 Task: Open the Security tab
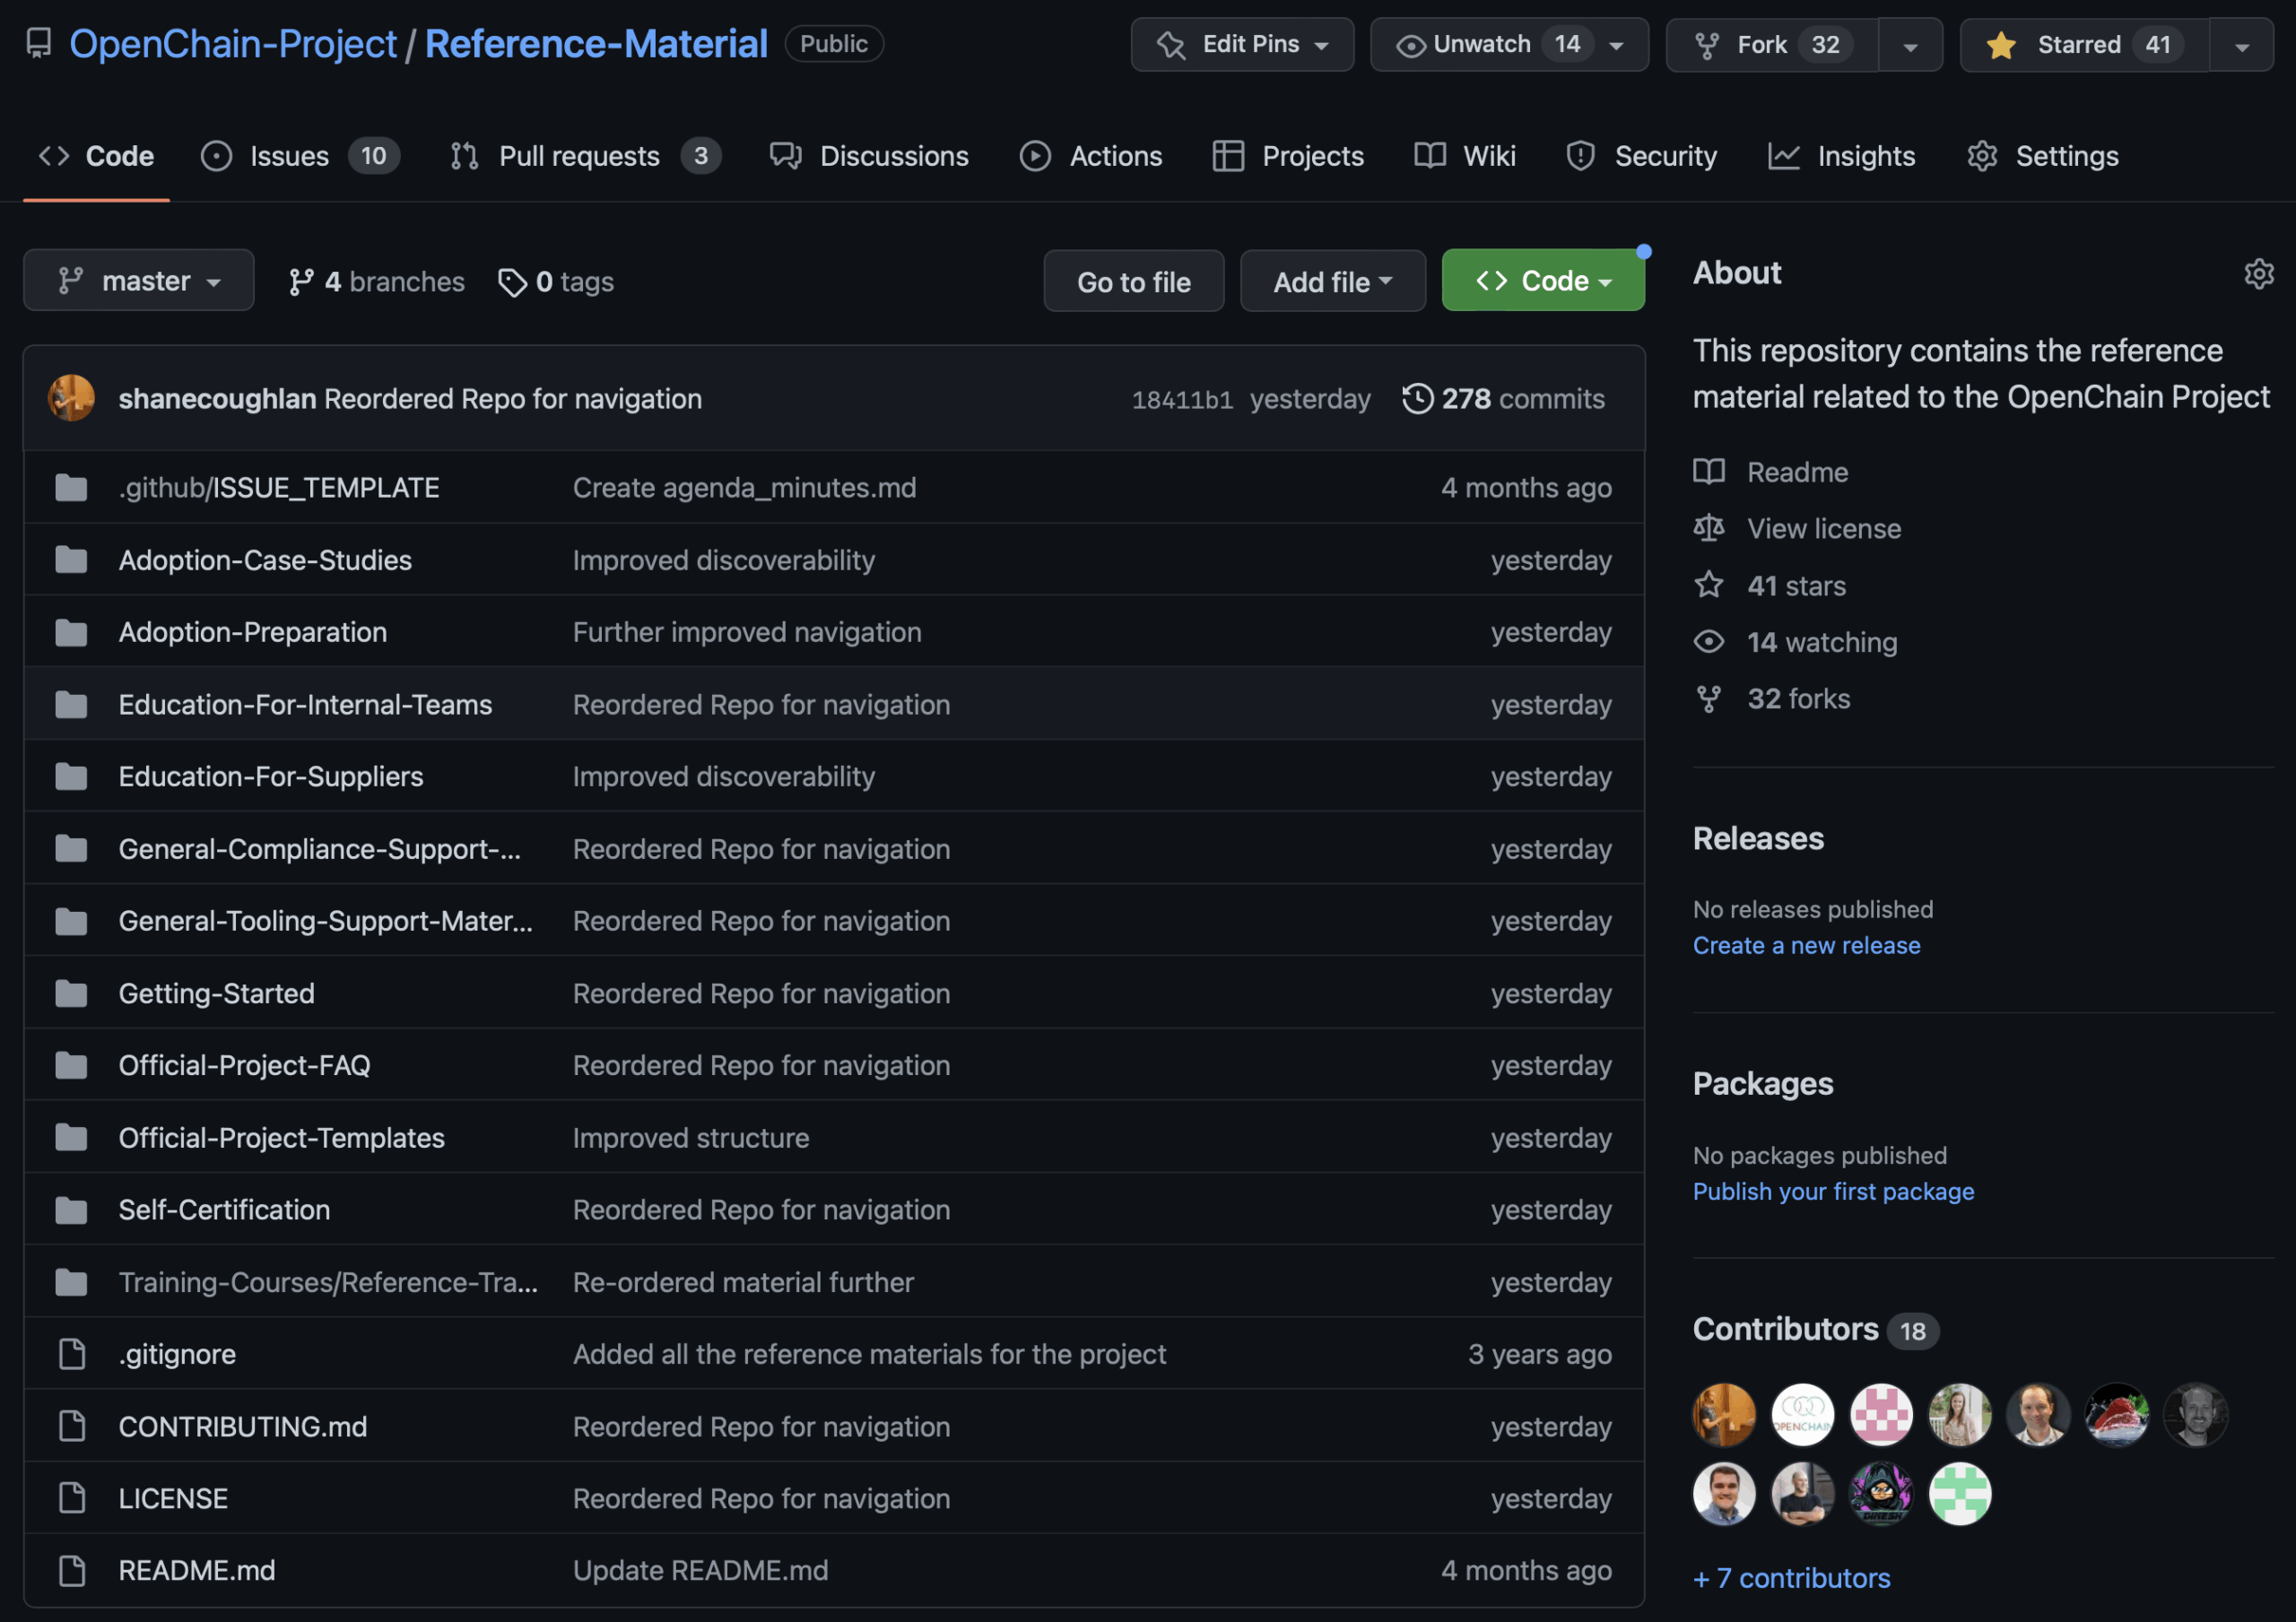pos(1641,156)
